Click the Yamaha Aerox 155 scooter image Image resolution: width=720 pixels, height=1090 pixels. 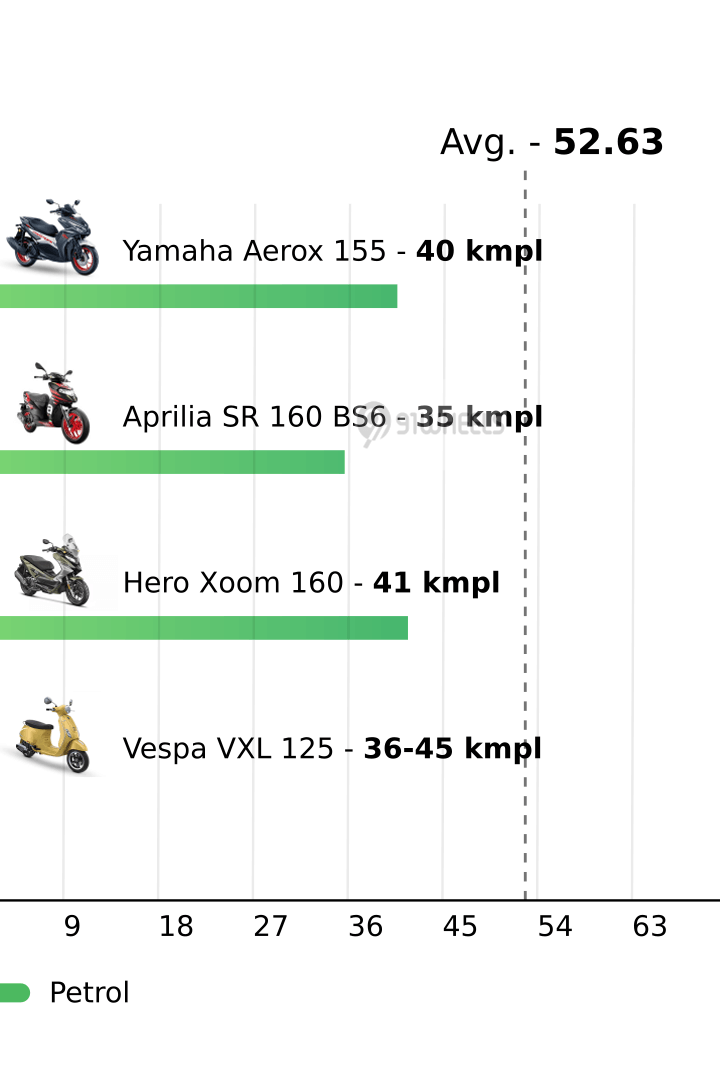point(52,238)
